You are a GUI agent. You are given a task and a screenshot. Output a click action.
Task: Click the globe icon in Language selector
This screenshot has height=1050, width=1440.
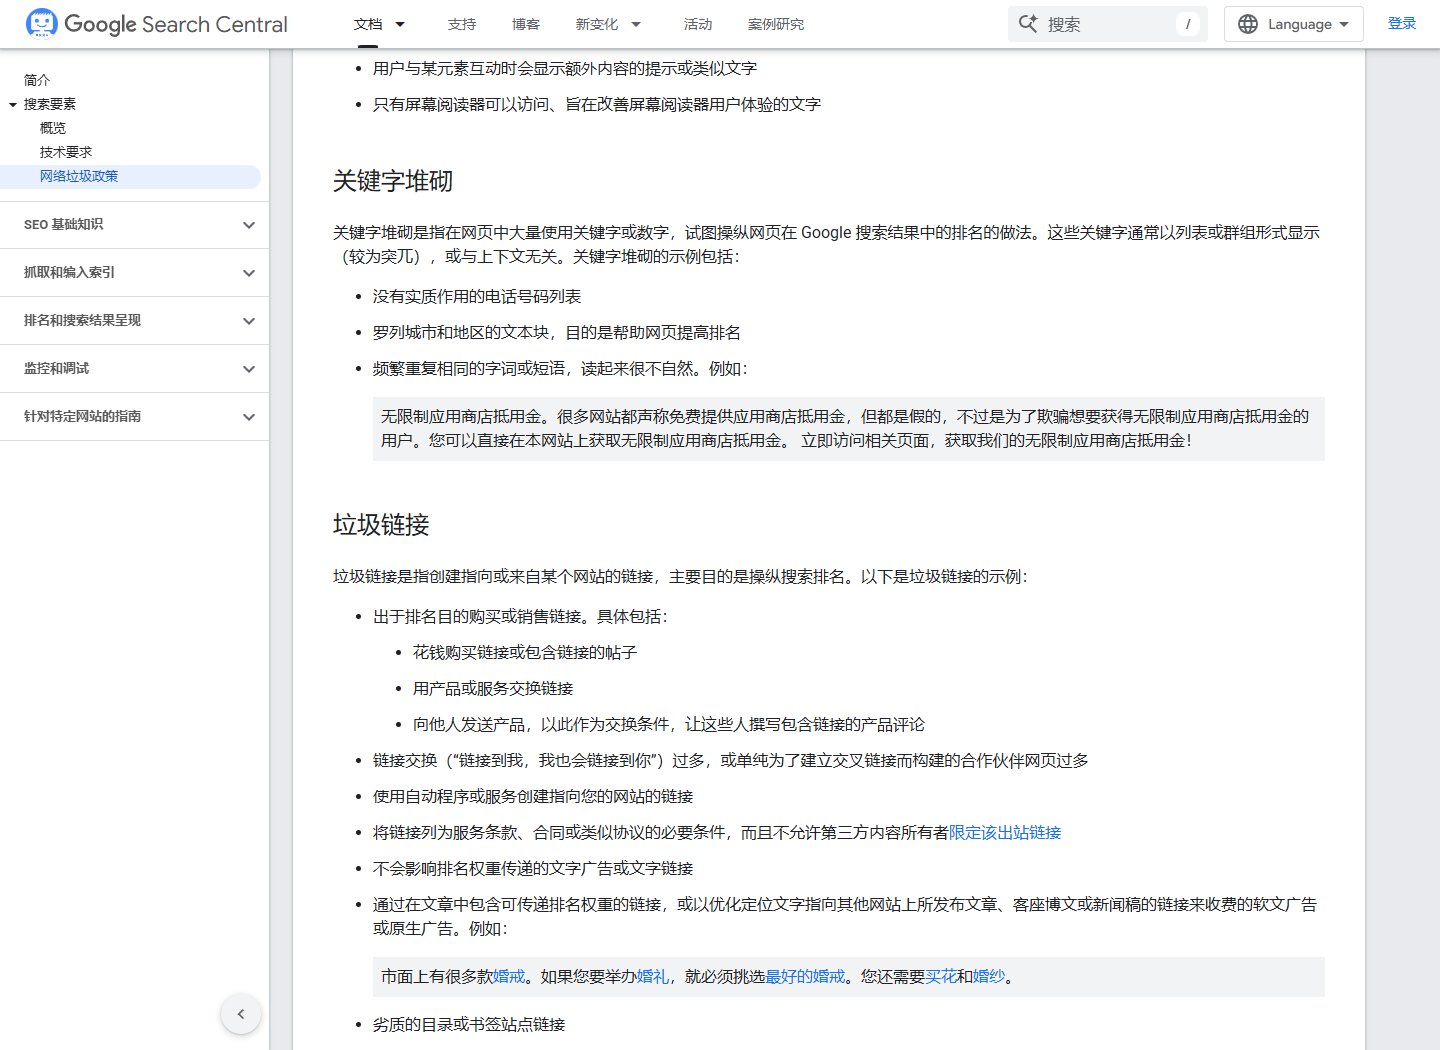coord(1248,24)
